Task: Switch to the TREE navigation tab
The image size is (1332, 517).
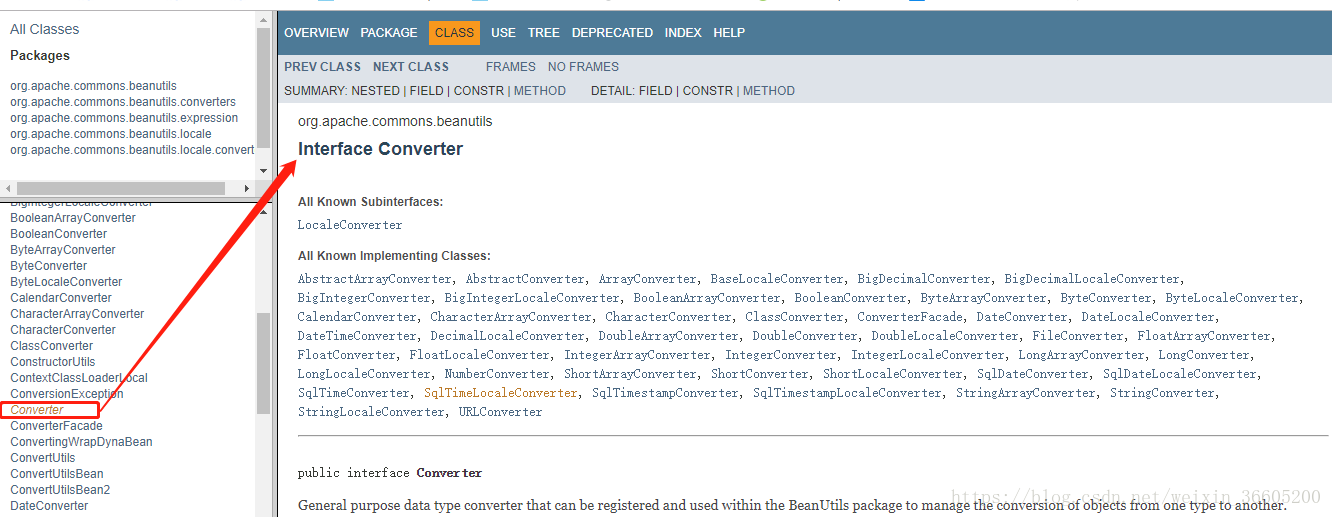Action: point(543,33)
